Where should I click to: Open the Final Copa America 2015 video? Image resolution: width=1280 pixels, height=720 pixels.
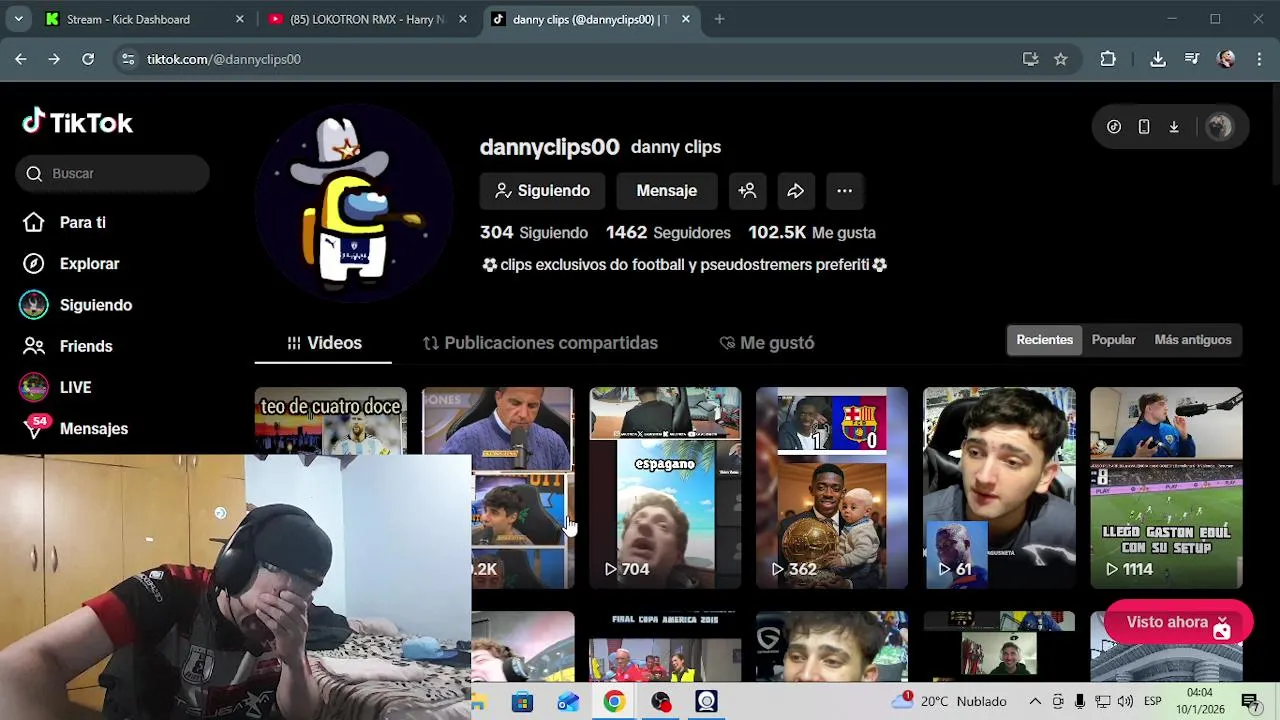pos(665,646)
